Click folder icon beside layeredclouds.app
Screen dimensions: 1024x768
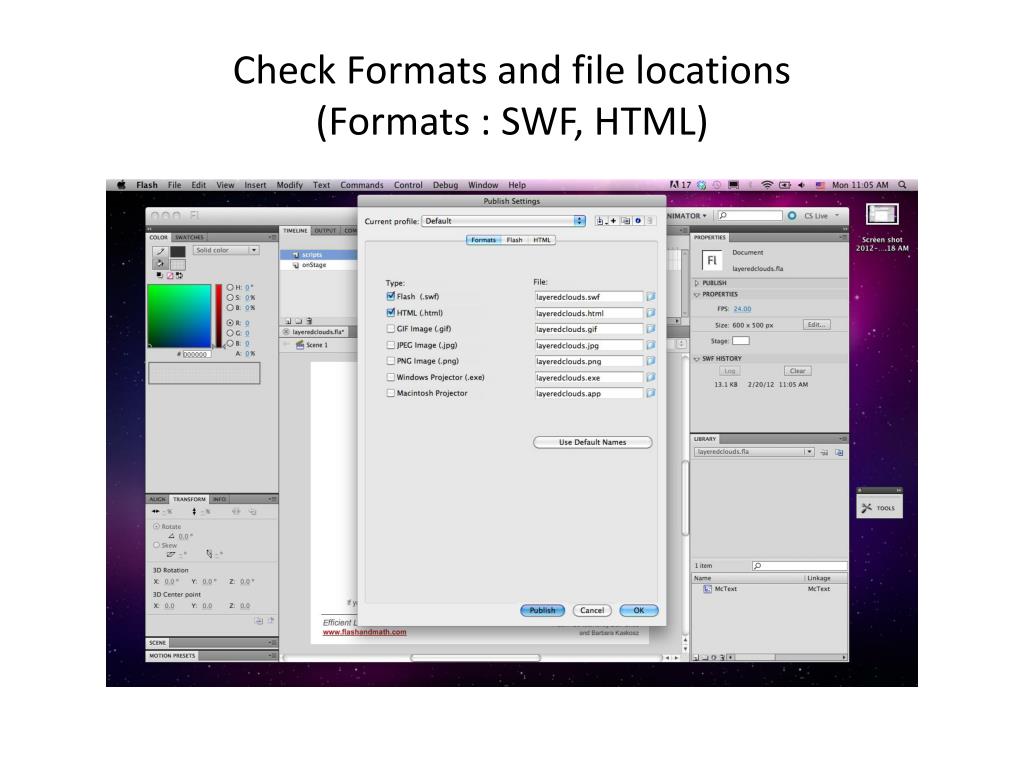(650, 393)
